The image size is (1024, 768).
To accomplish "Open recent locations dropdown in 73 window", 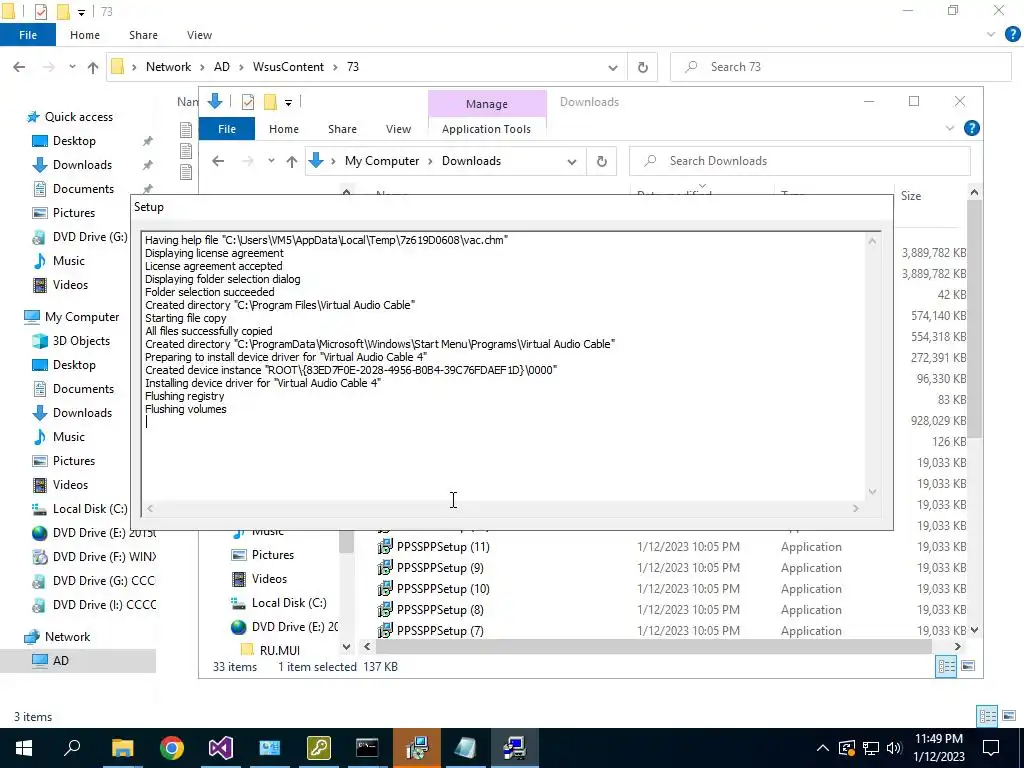I will [72, 67].
